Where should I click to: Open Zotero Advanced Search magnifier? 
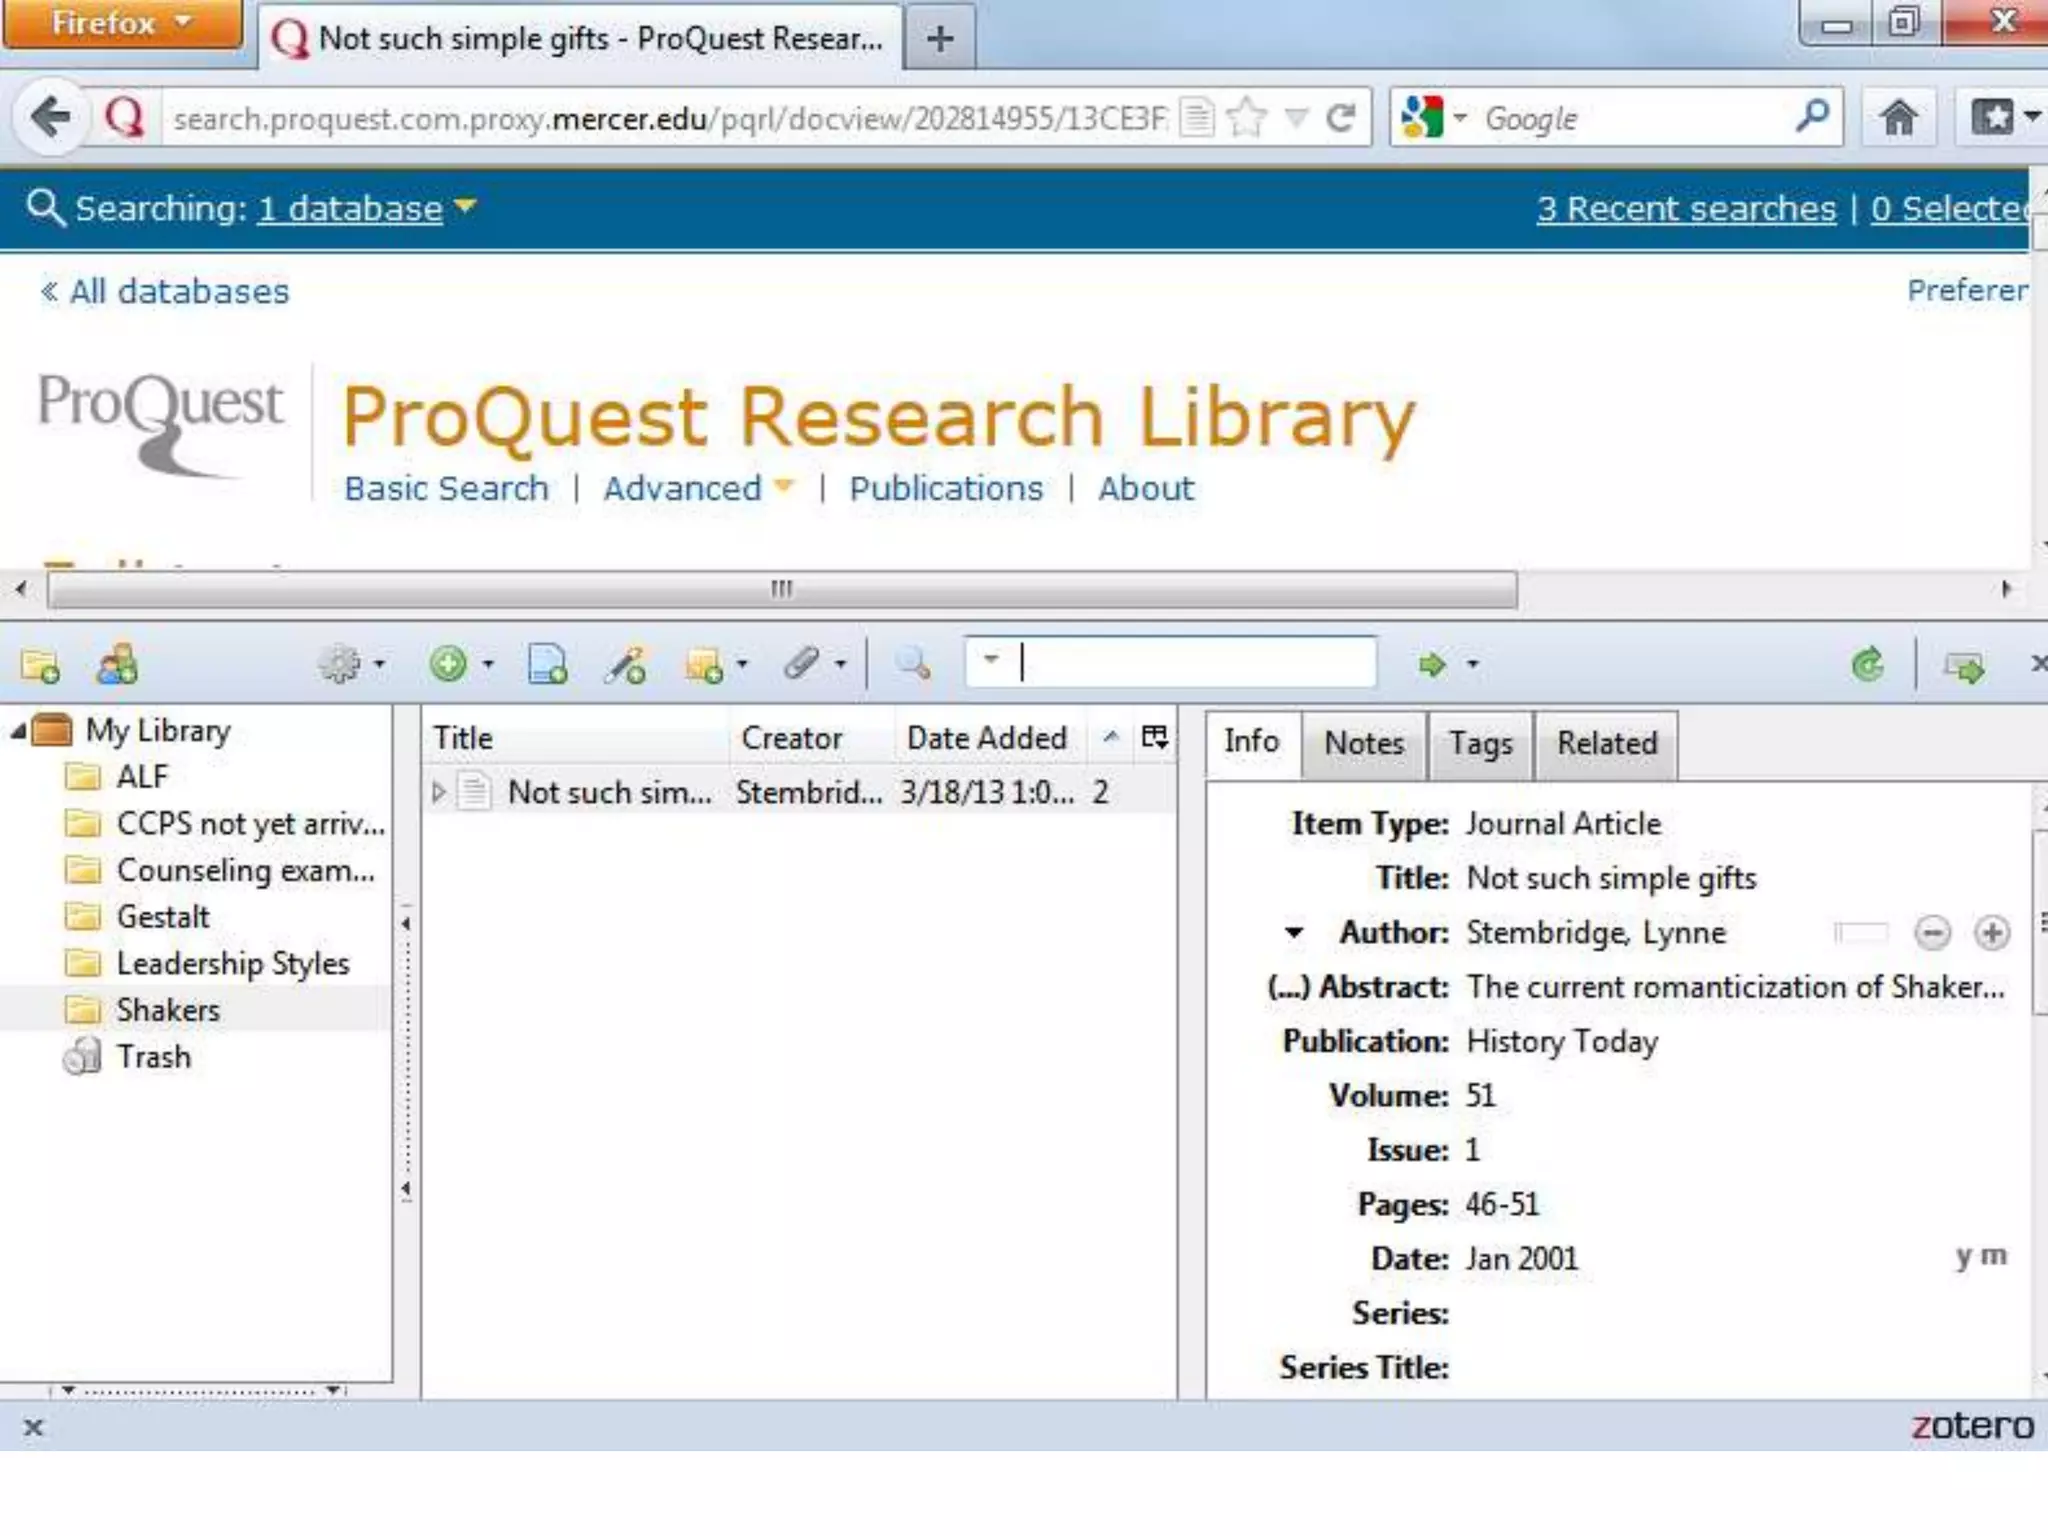pos(913,663)
